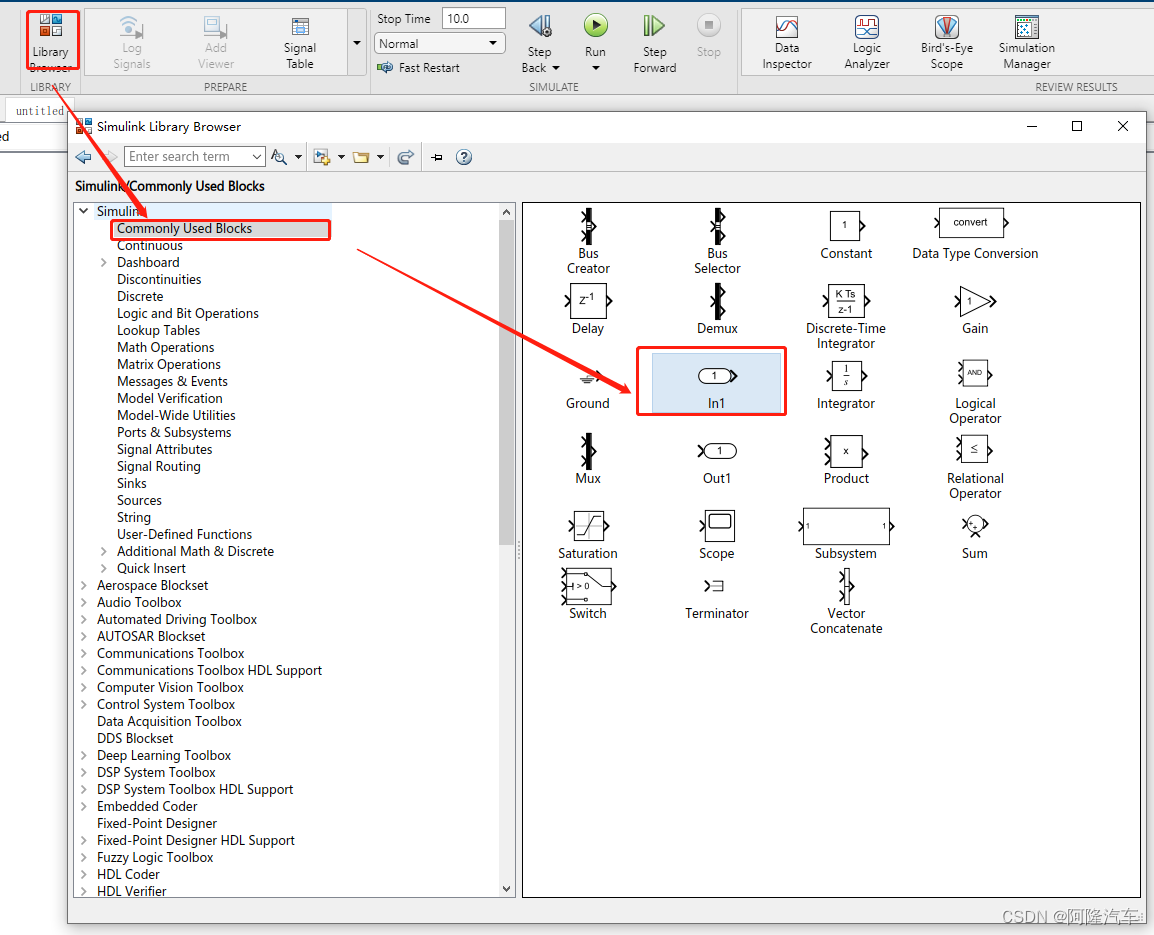Select the Relational Operator block

[x=974, y=468]
